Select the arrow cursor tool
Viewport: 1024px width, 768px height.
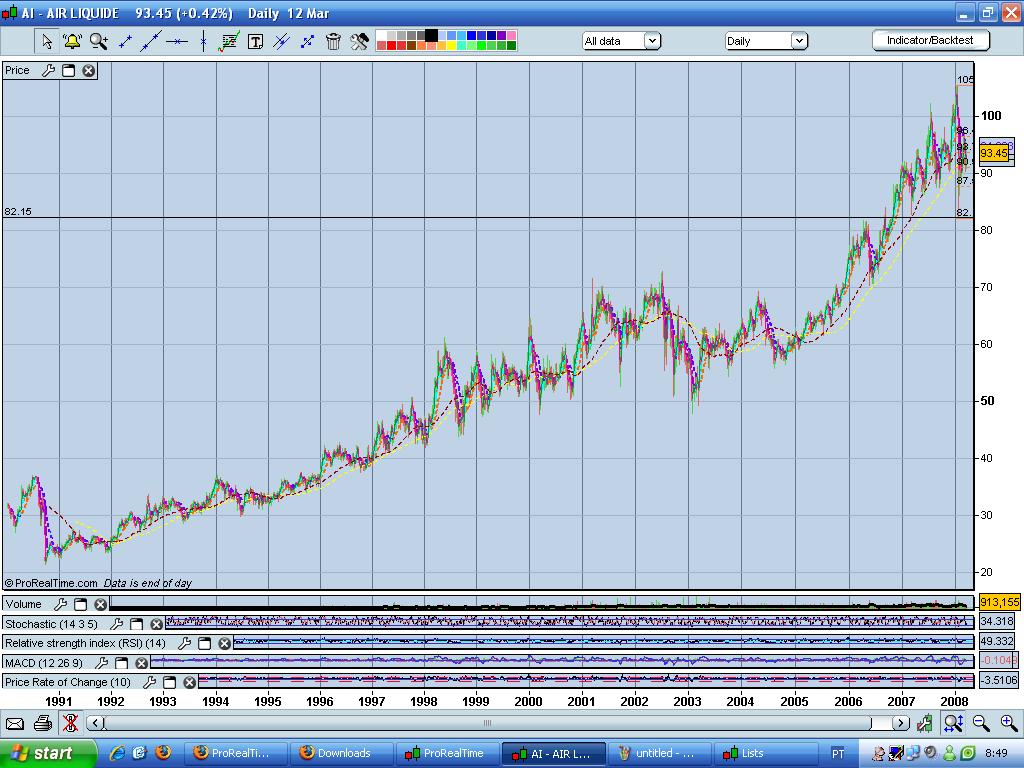(46, 41)
